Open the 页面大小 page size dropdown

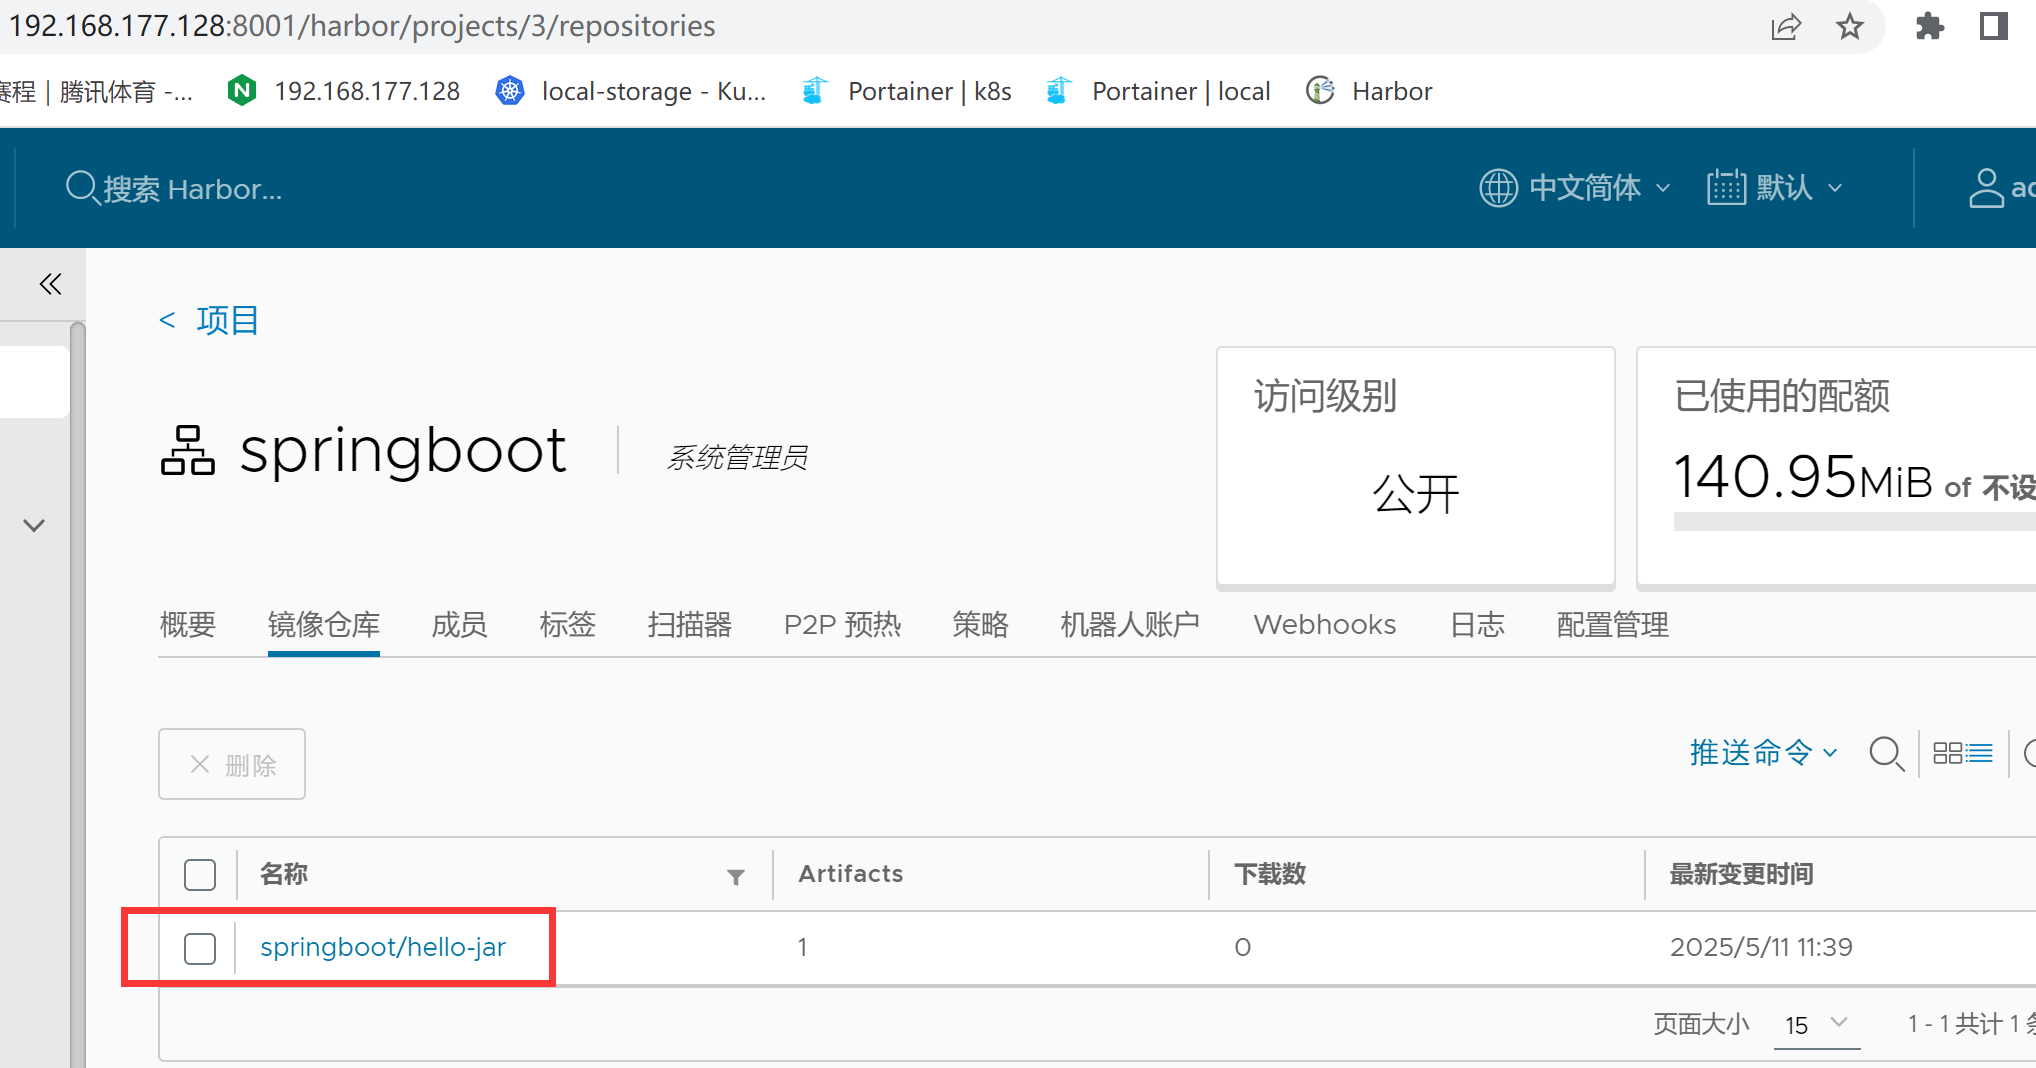tap(1817, 1024)
